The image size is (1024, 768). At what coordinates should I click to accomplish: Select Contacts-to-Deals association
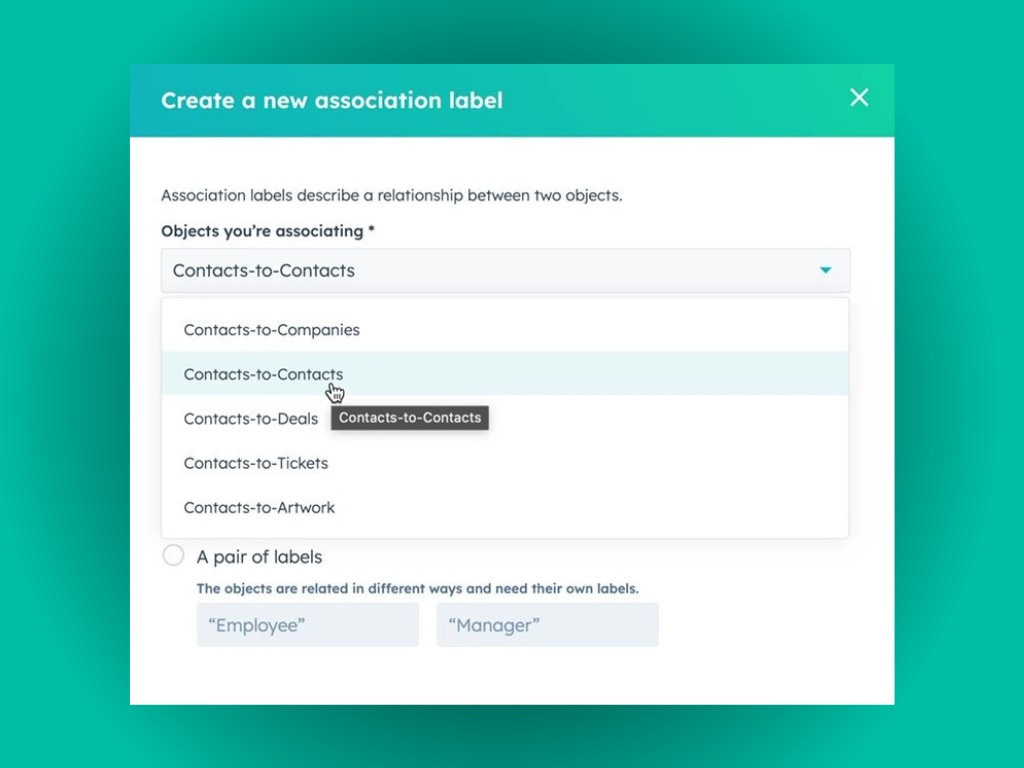250,419
